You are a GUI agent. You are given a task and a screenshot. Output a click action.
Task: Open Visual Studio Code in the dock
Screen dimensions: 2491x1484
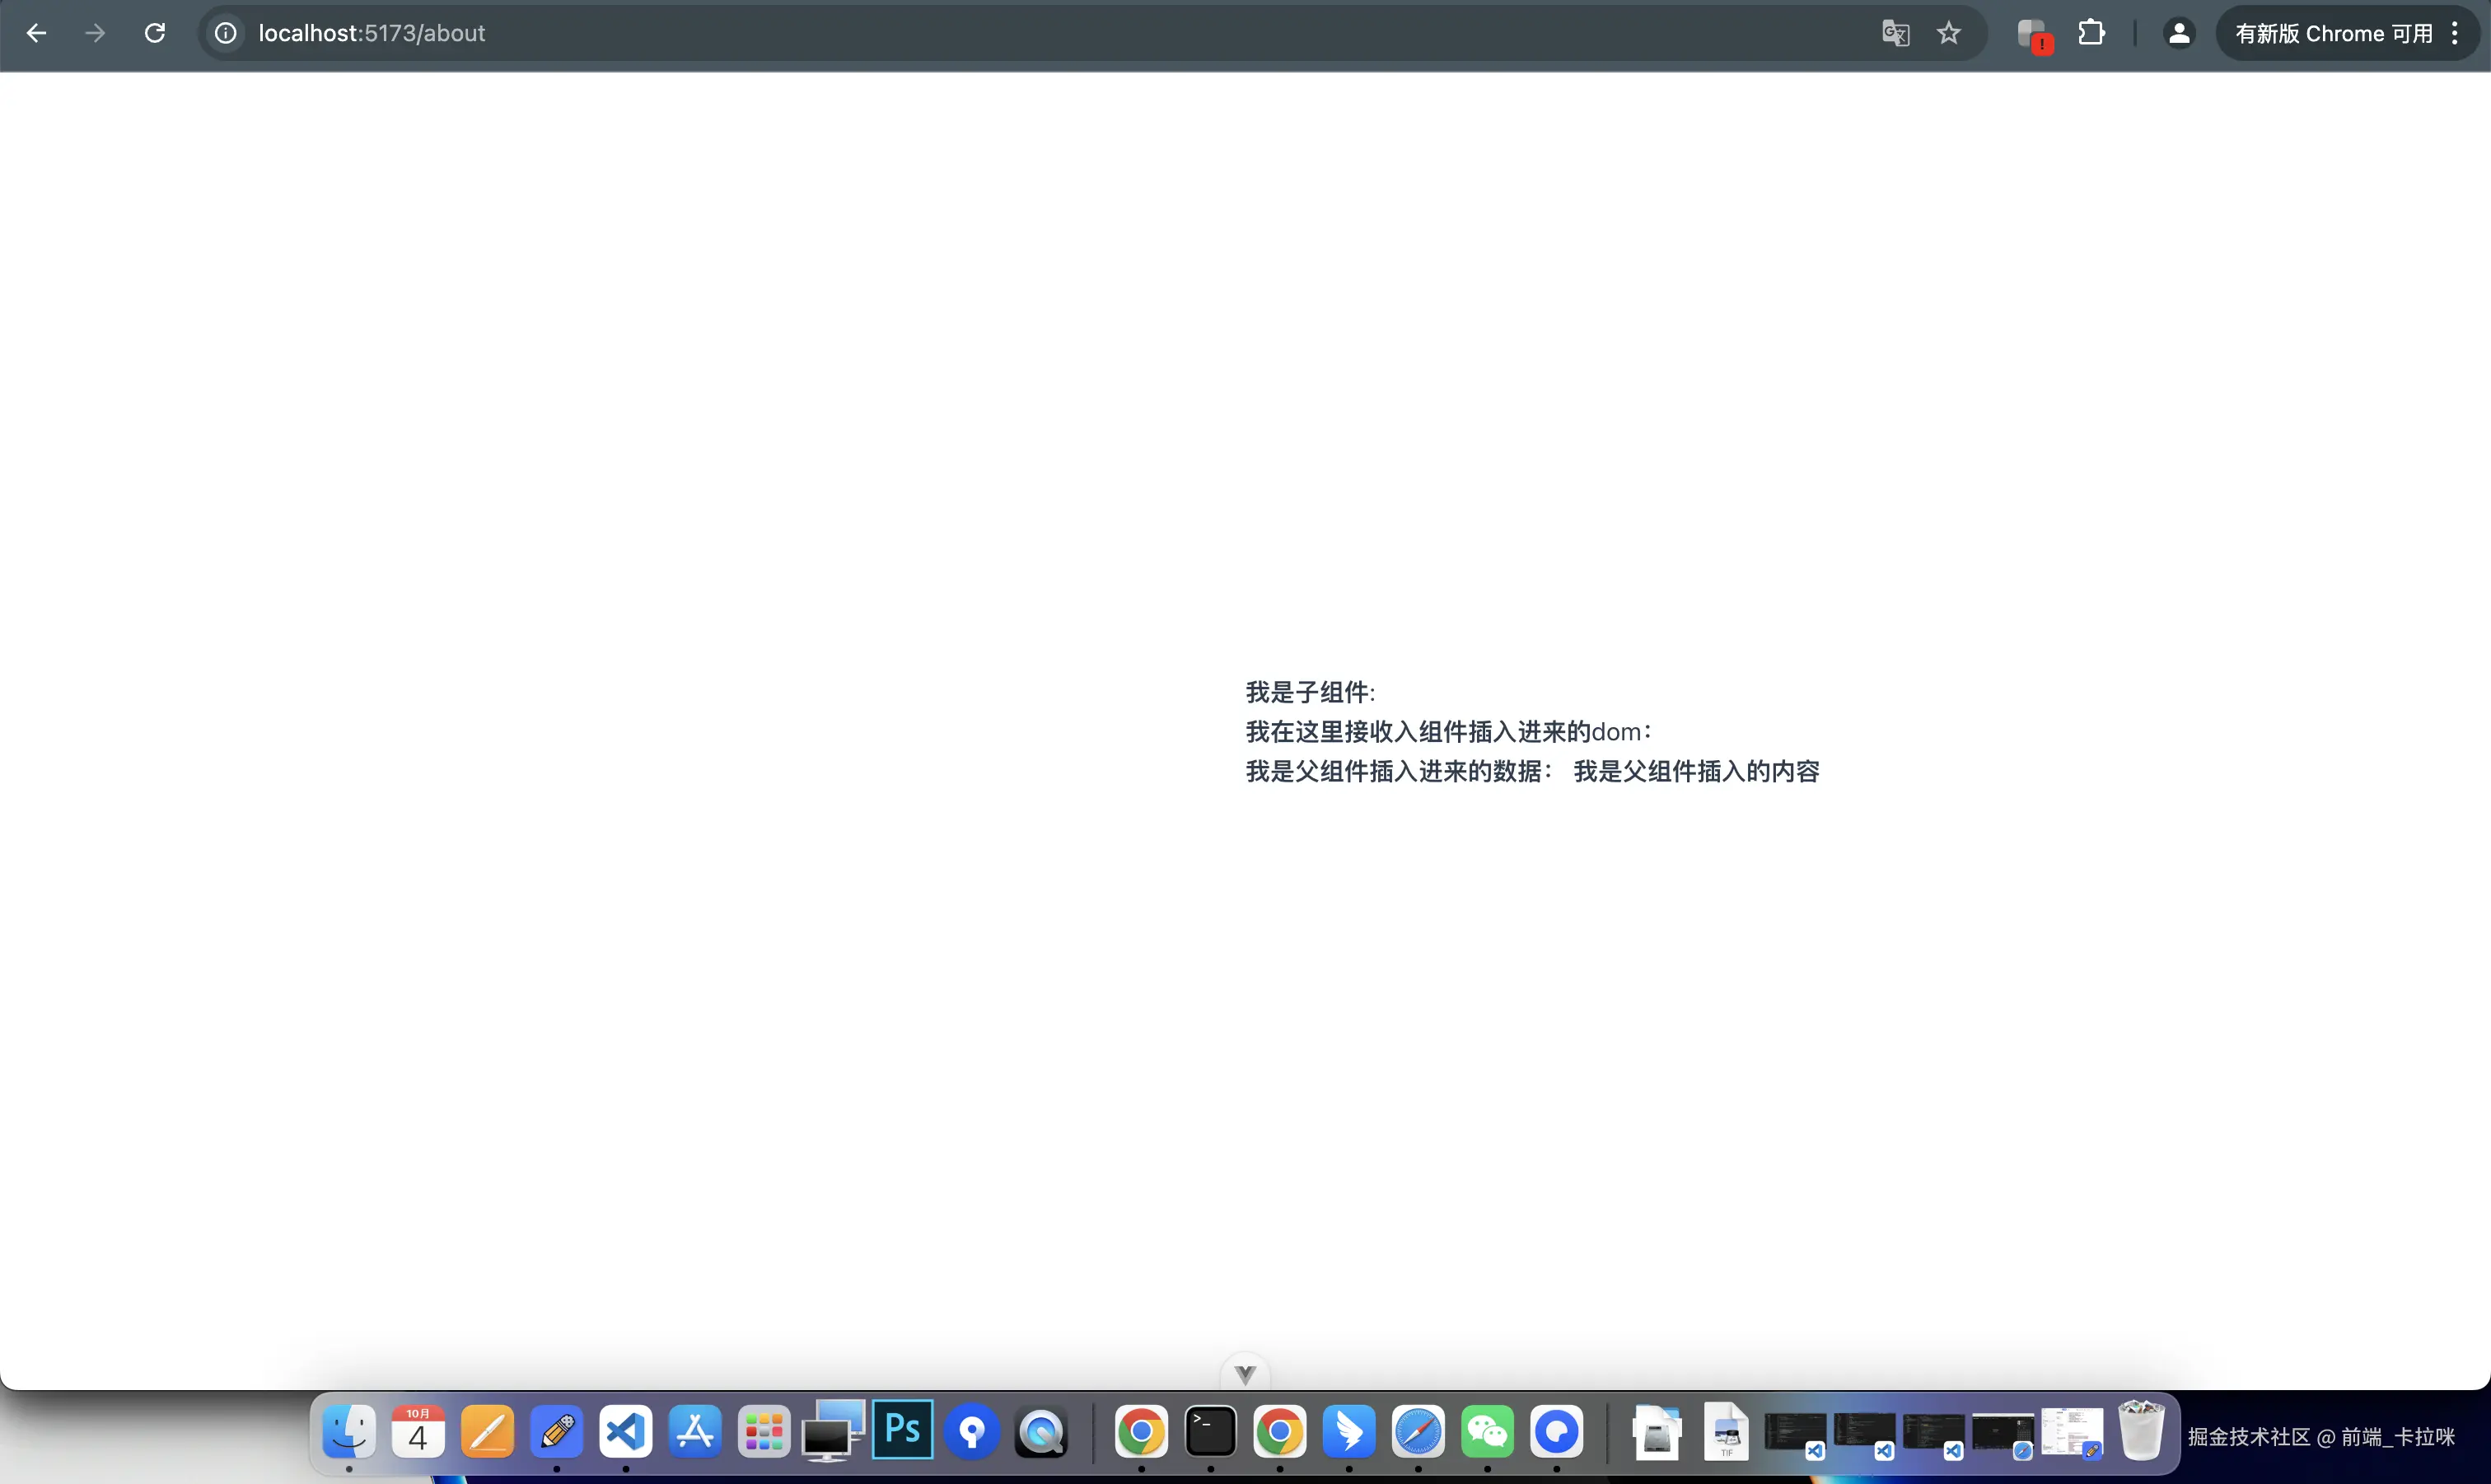625,1432
